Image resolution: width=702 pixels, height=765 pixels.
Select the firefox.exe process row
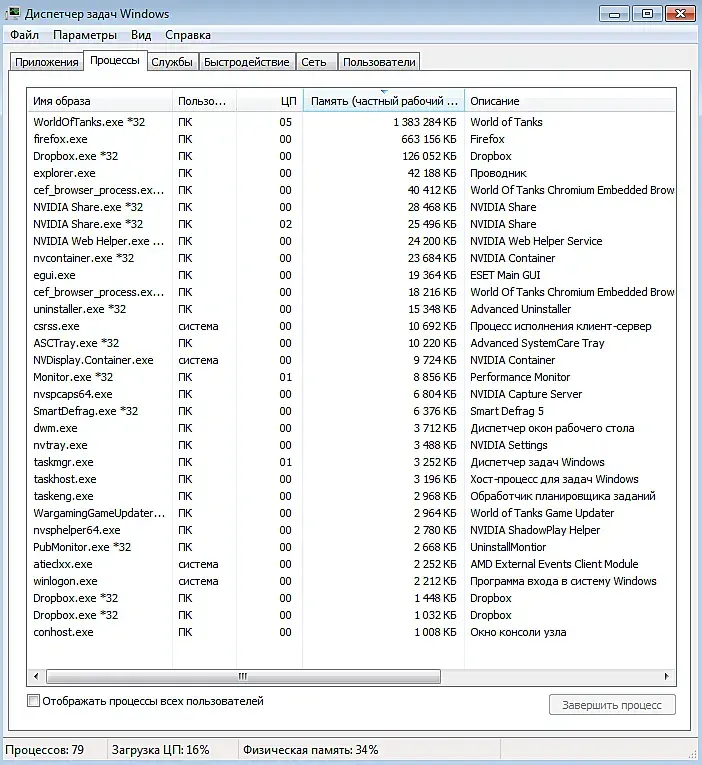click(351, 139)
